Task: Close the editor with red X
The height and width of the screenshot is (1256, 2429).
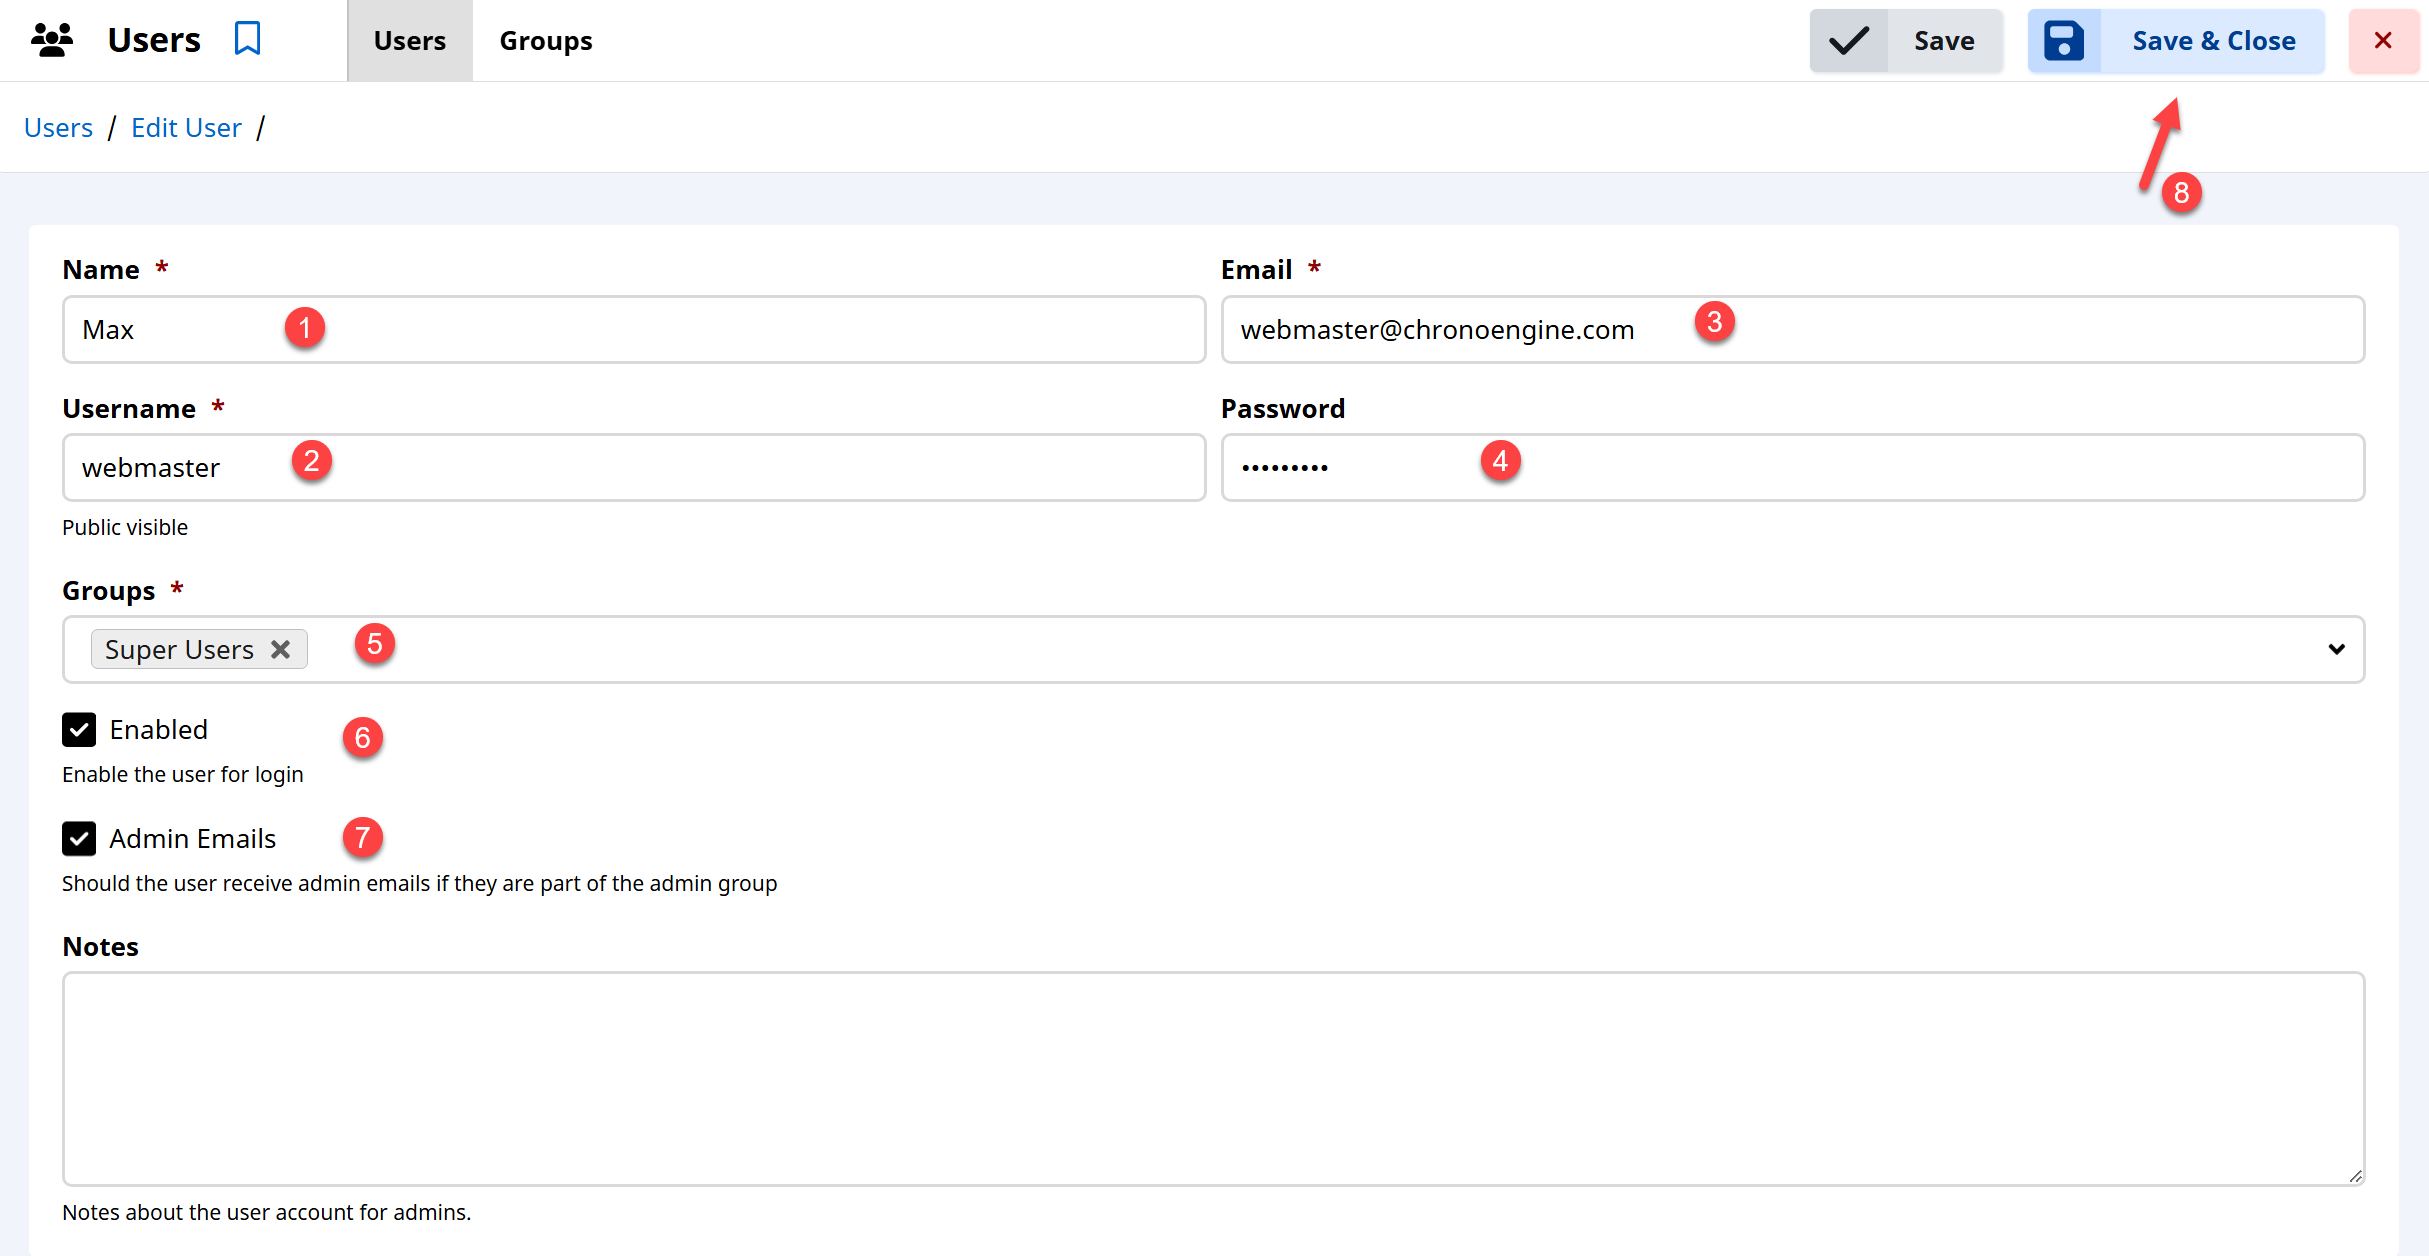Action: coord(2383,41)
